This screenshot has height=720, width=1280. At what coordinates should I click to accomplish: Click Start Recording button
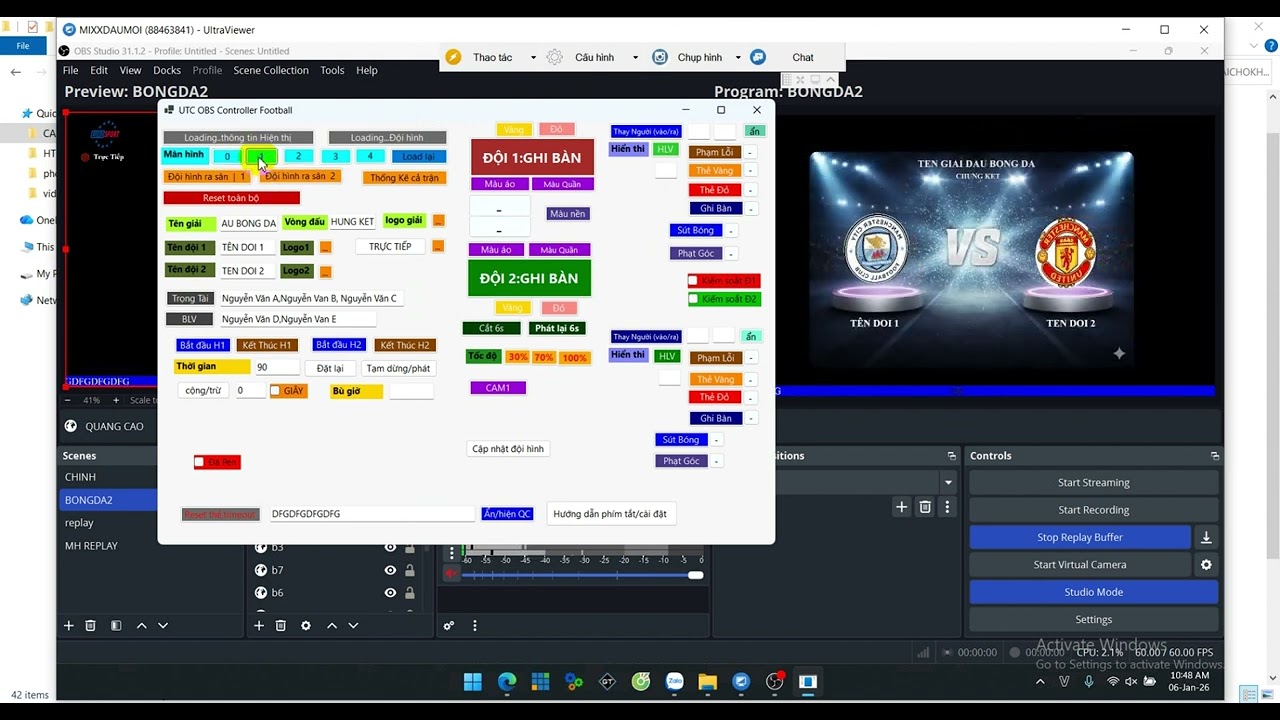pyautogui.click(x=1093, y=510)
